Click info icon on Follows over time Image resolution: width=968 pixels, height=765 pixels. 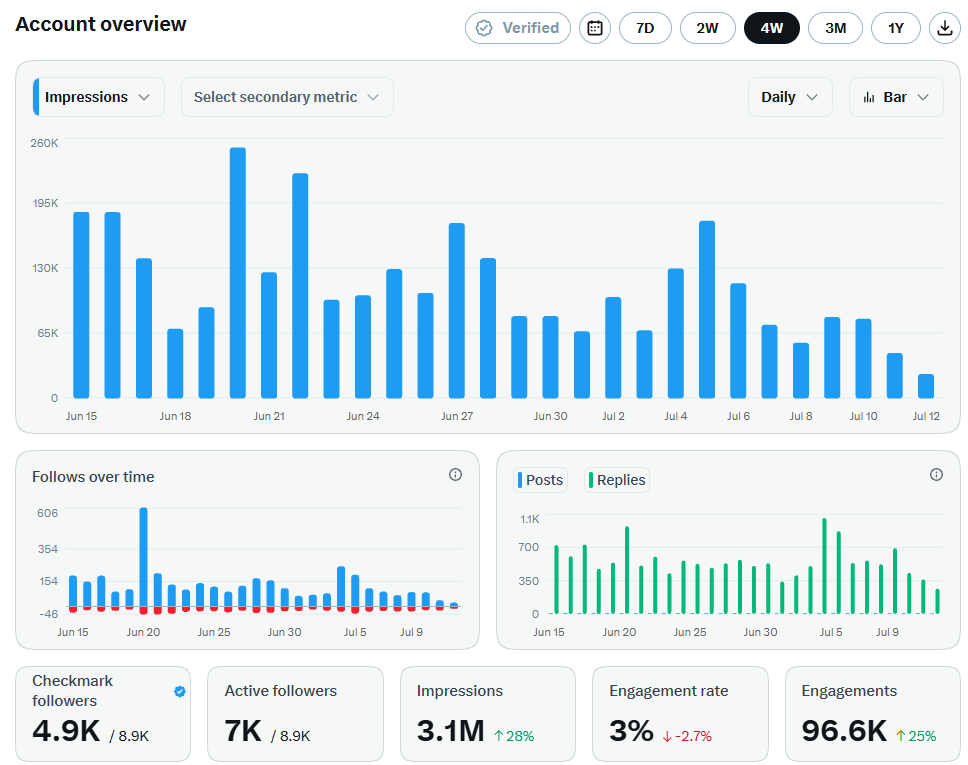click(455, 474)
